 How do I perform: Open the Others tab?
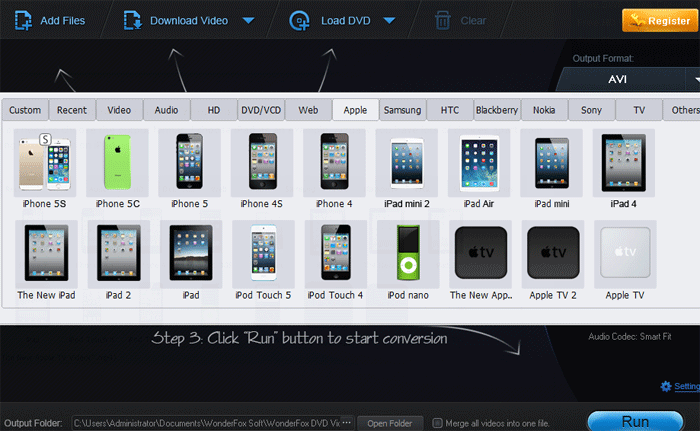point(682,110)
